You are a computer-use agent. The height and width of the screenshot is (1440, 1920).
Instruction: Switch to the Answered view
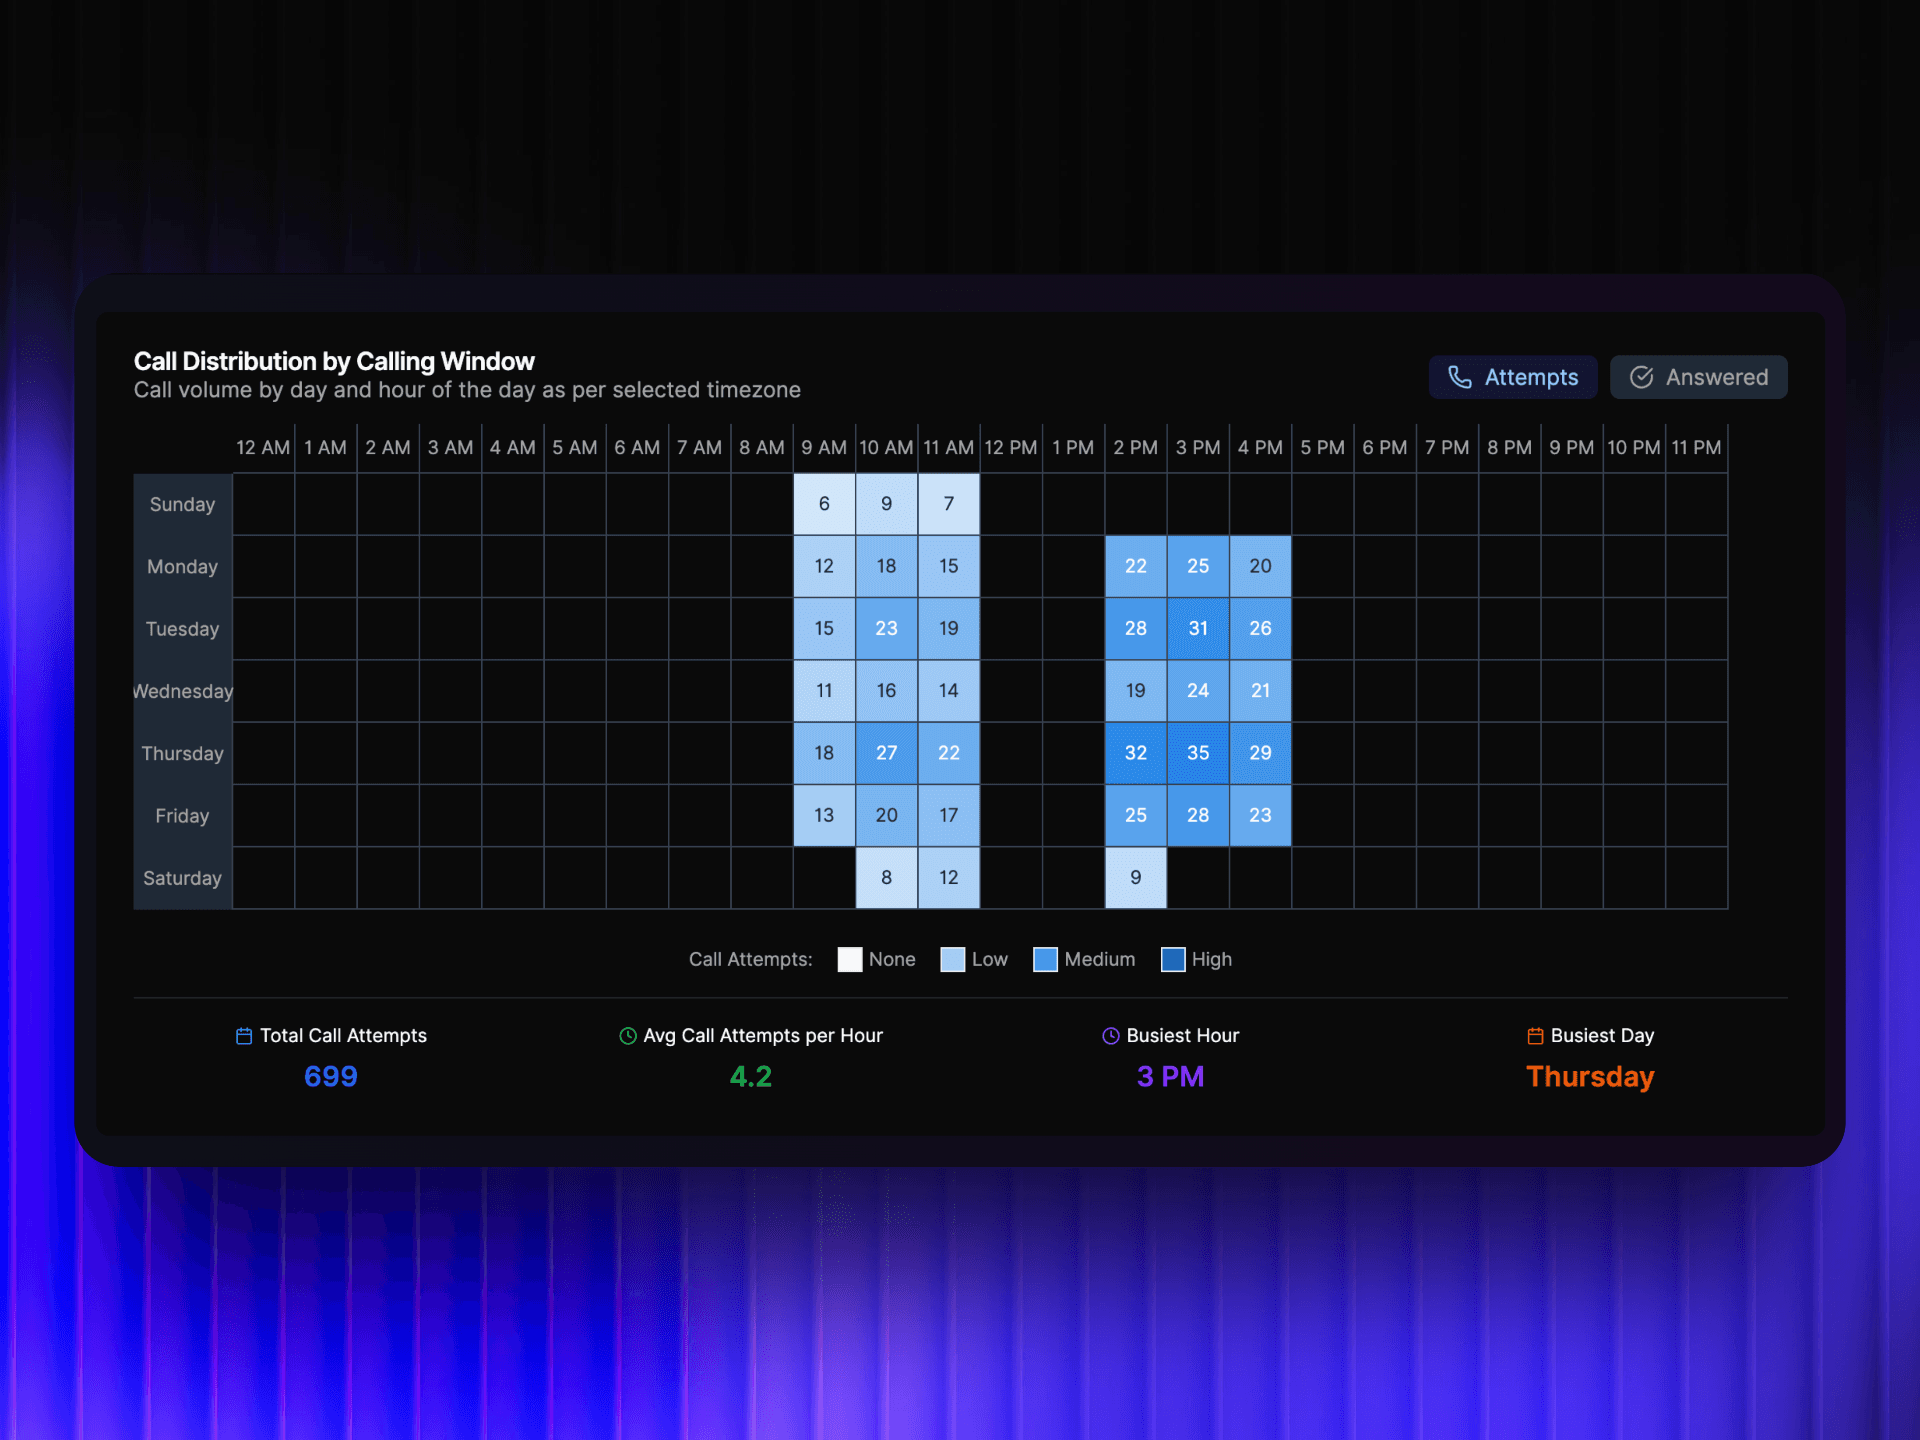click(x=1698, y=377)
